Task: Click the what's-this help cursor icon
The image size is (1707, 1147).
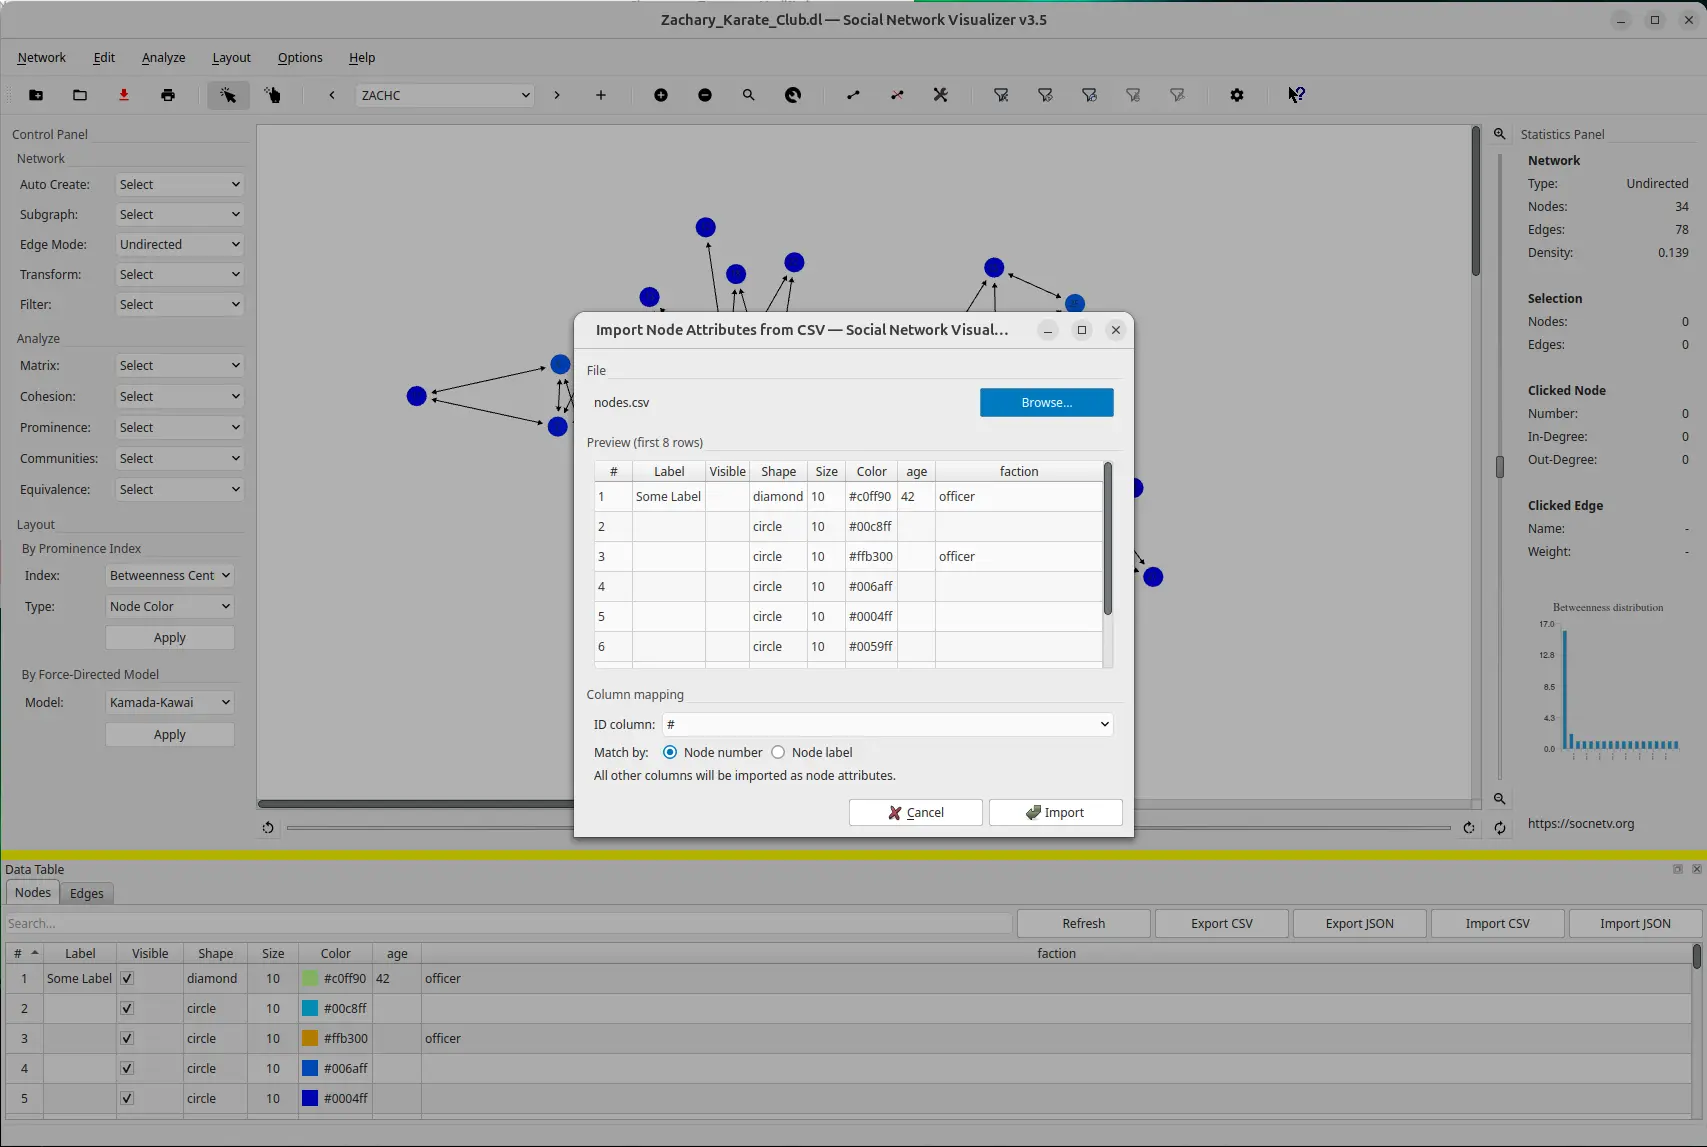Action: pos(1296,95)
